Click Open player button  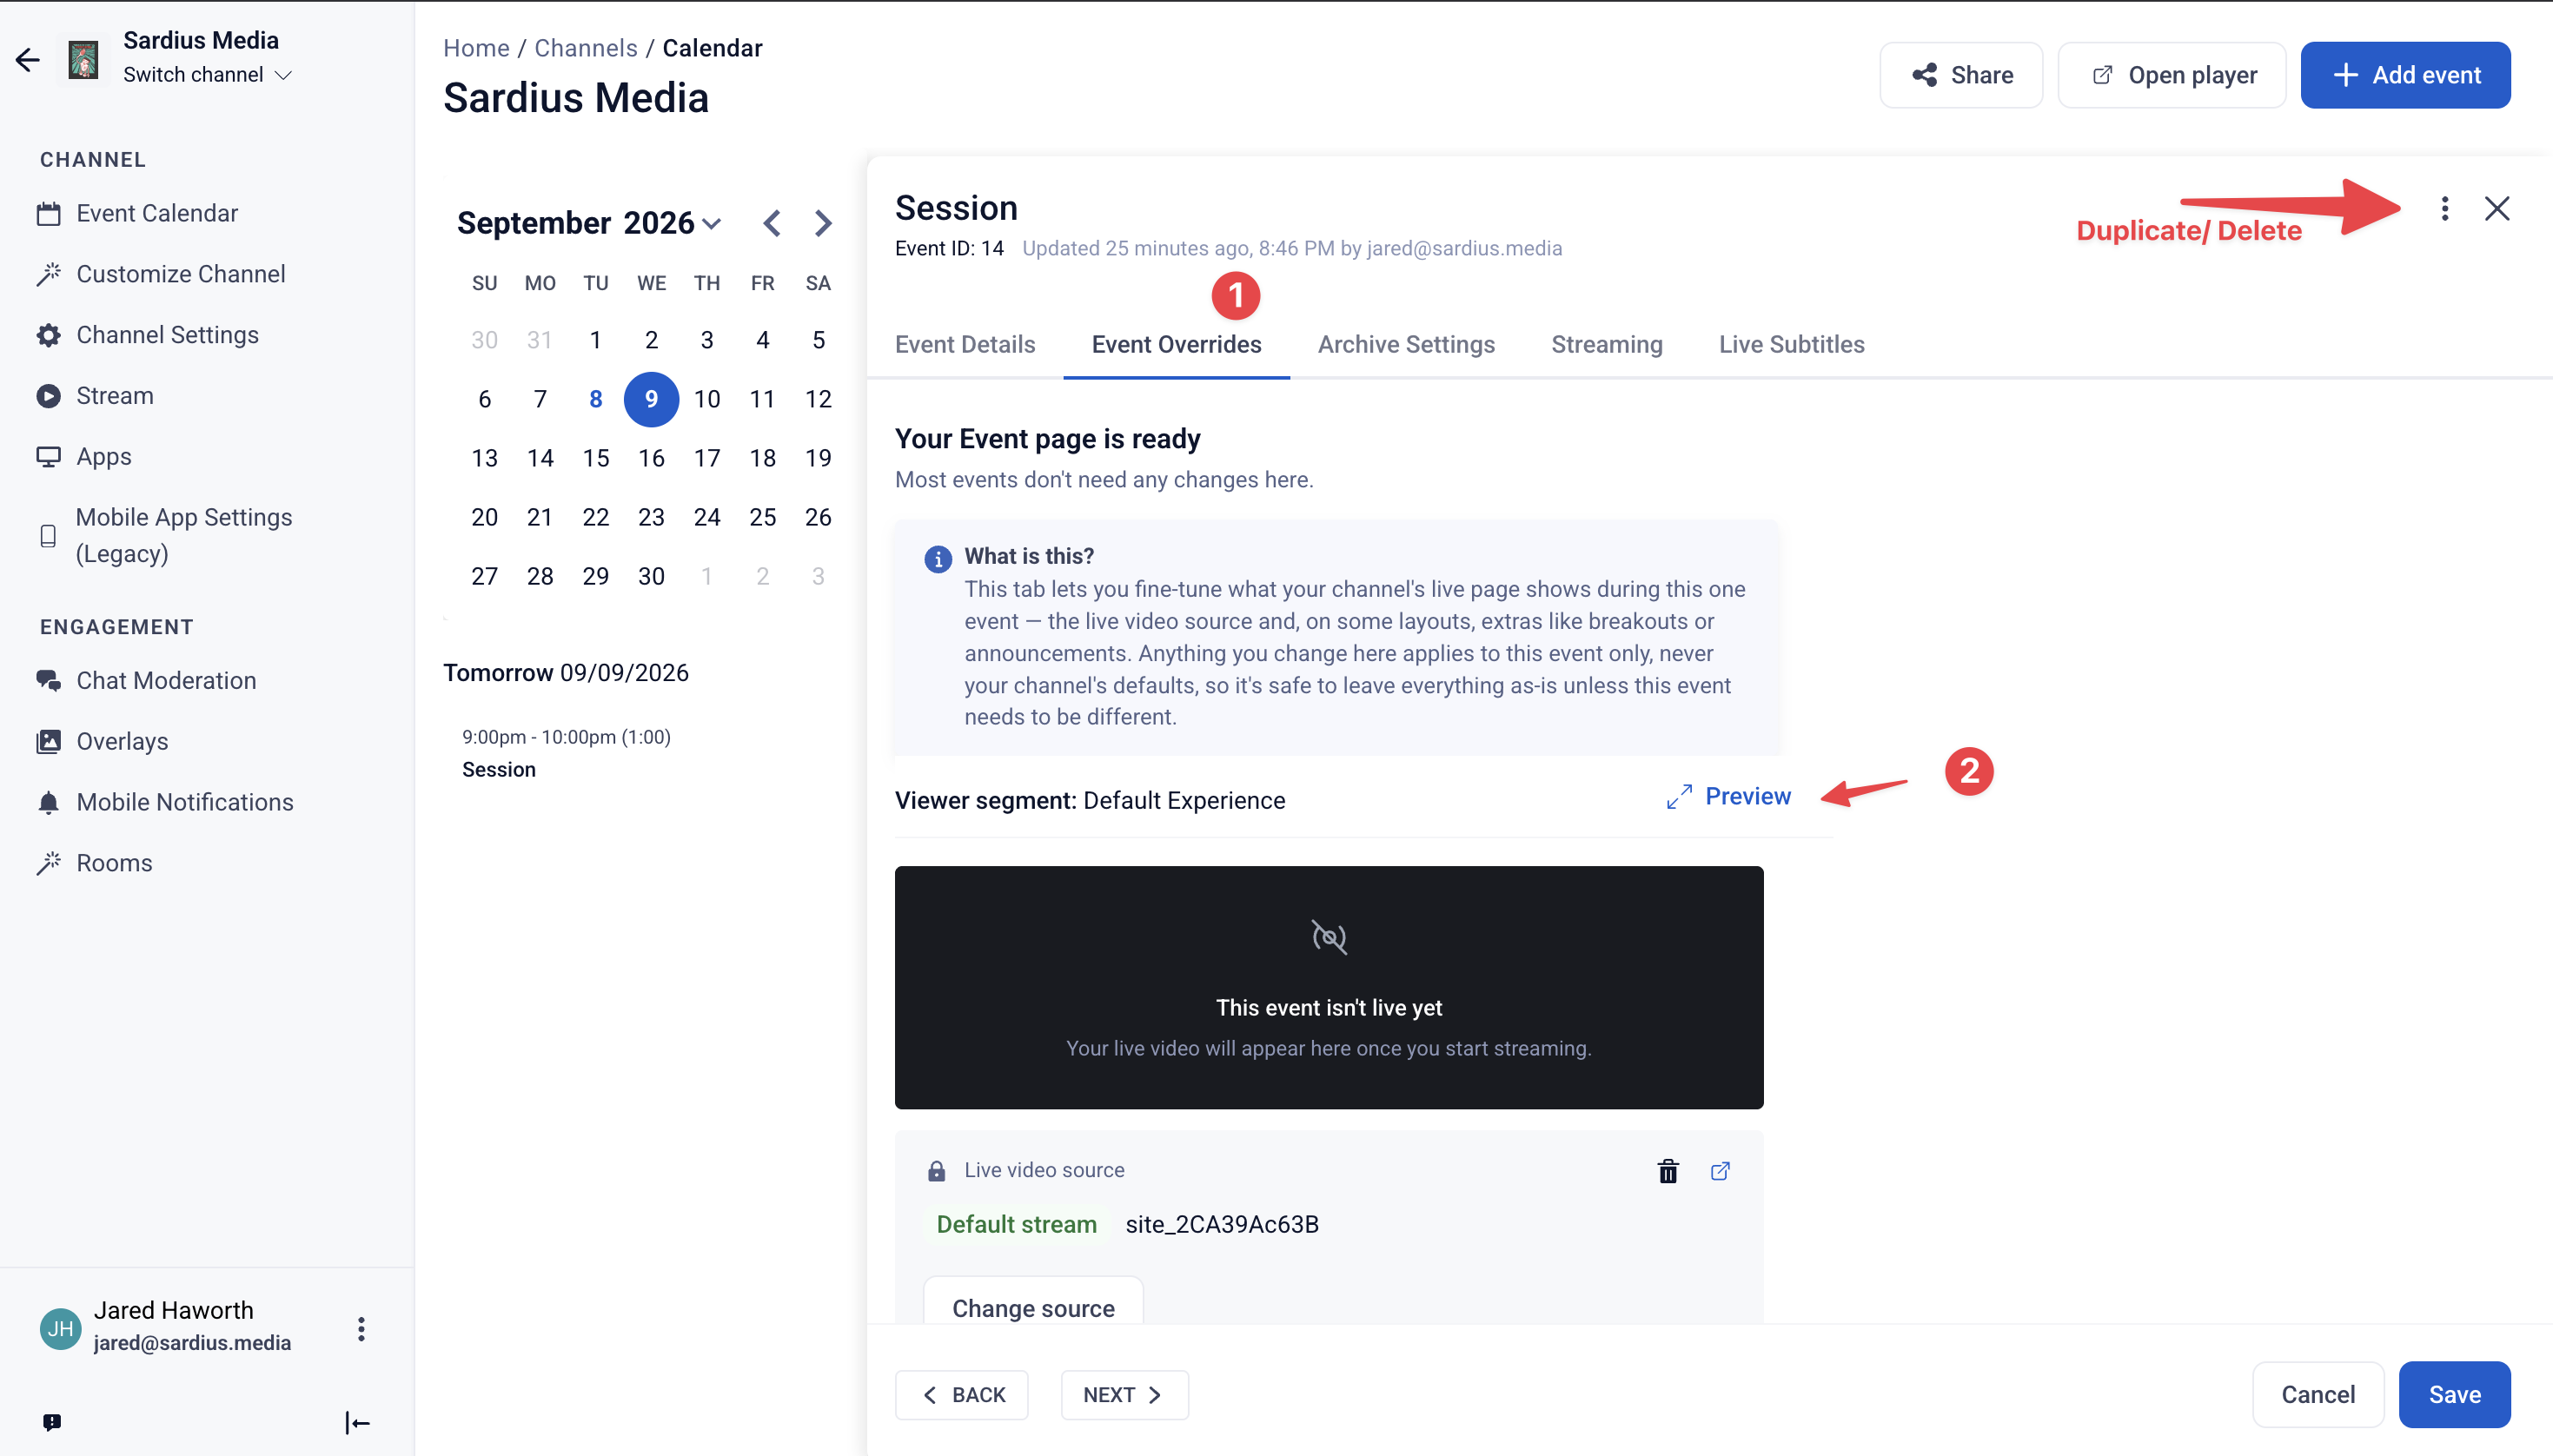click(x=2172, y=75)
